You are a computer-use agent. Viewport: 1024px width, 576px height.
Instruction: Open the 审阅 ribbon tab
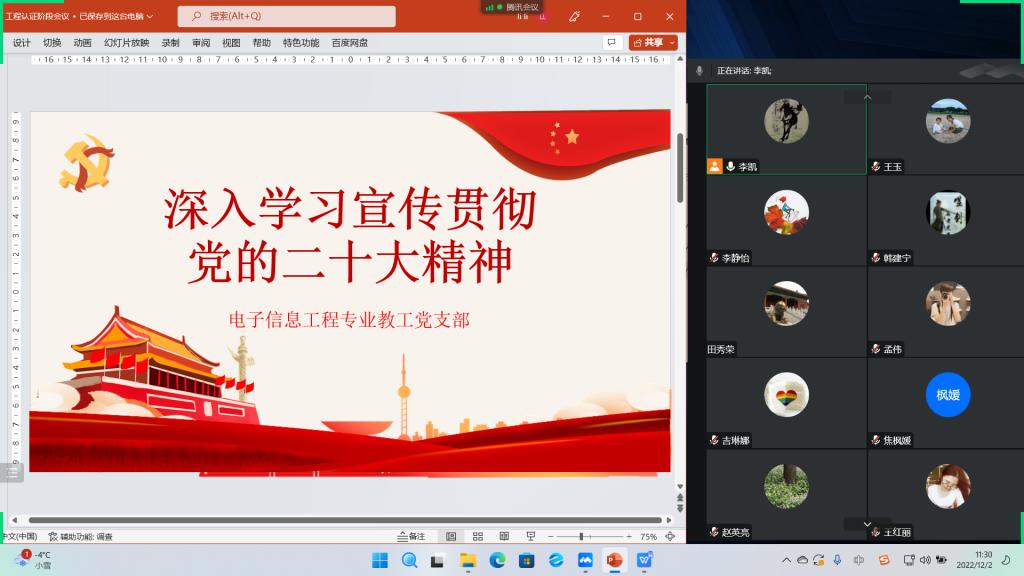coord(201,43)
